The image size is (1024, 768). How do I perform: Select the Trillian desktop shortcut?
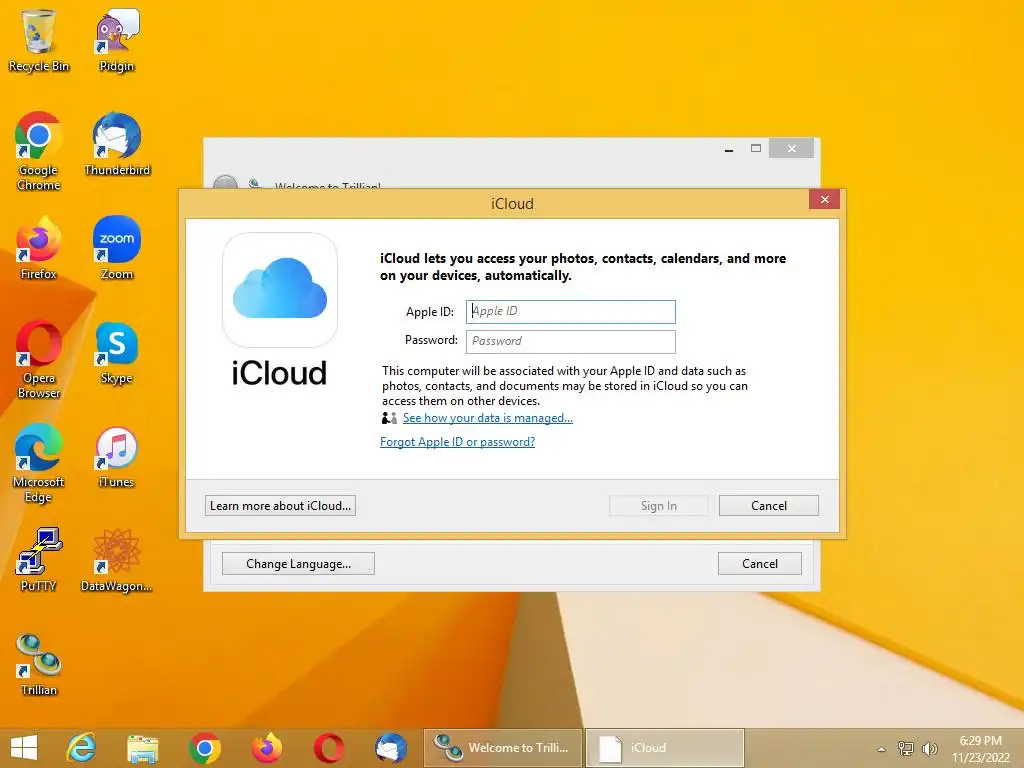coord(39,664)
